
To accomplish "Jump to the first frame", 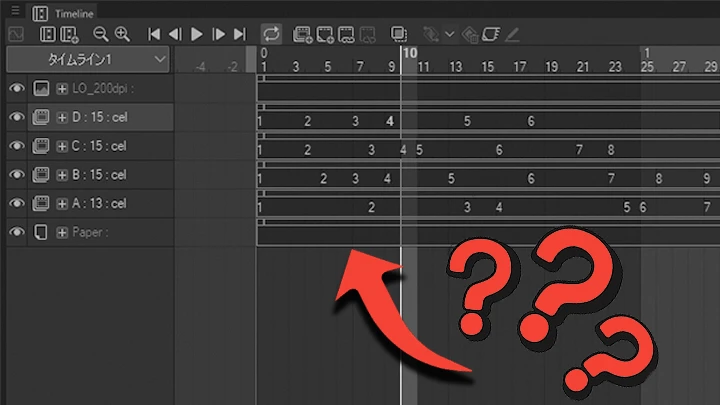I will (154, 34).
